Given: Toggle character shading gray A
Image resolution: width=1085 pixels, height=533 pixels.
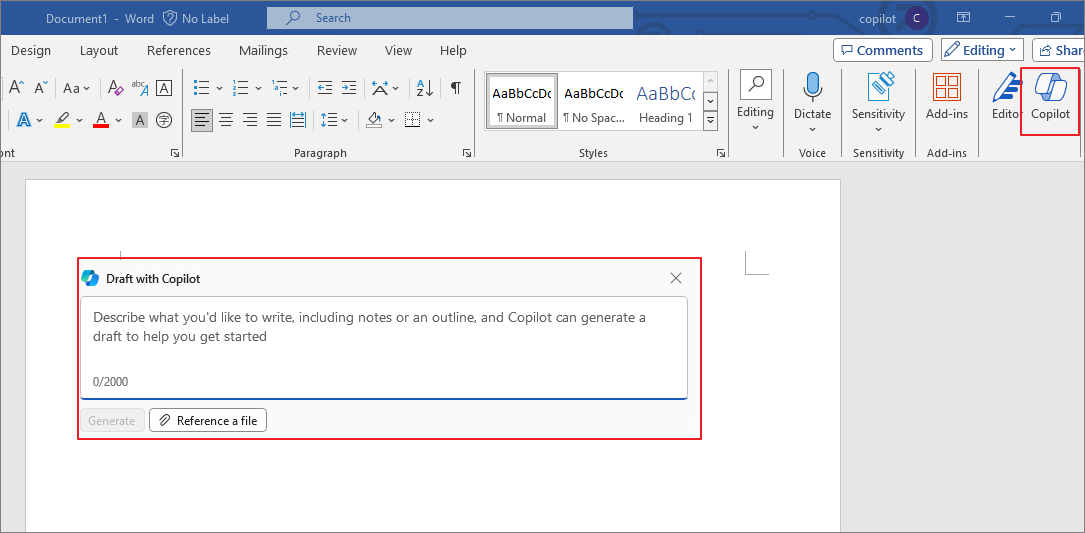Looking at the screenshot, I should [140, 120].
